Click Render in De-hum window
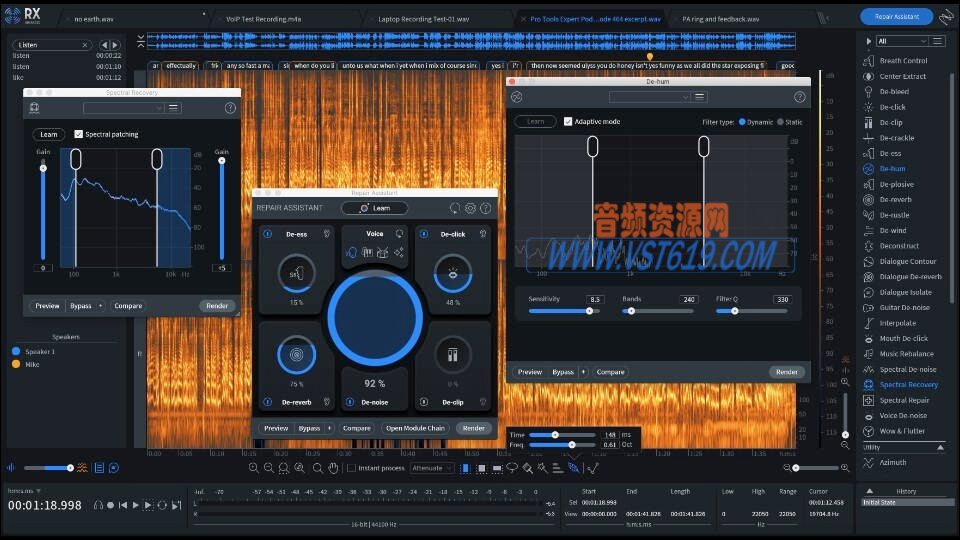This screenshot has width=960, height=540. click(787, 372)
